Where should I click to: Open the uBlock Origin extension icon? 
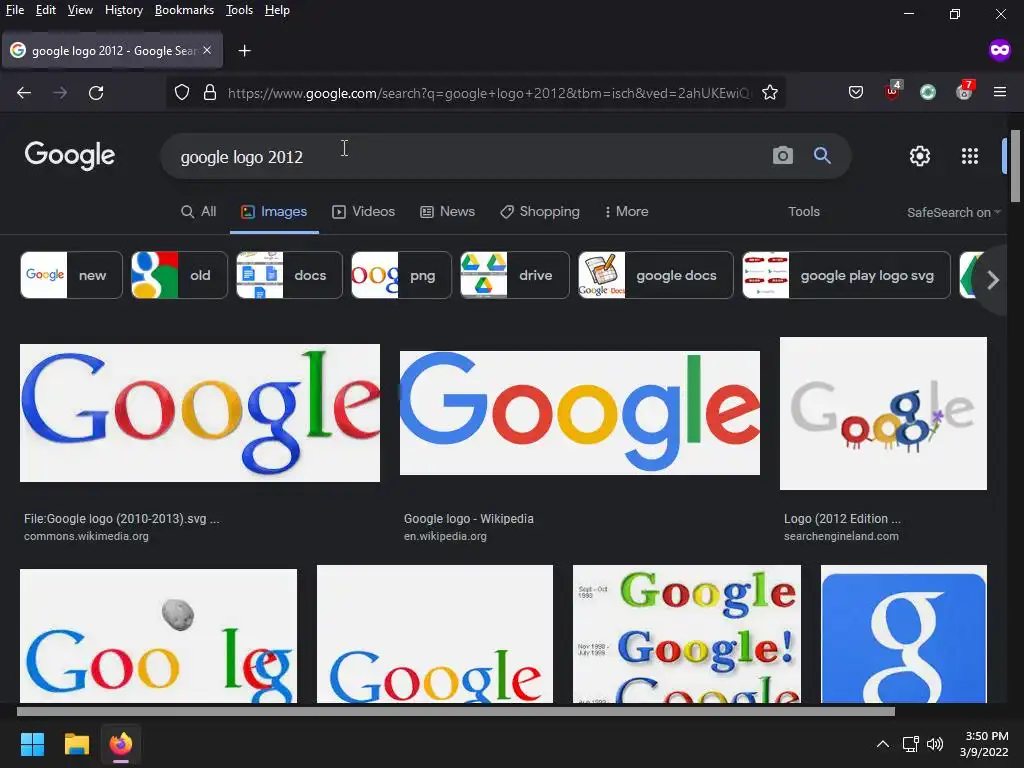click(x=892, y=91)
